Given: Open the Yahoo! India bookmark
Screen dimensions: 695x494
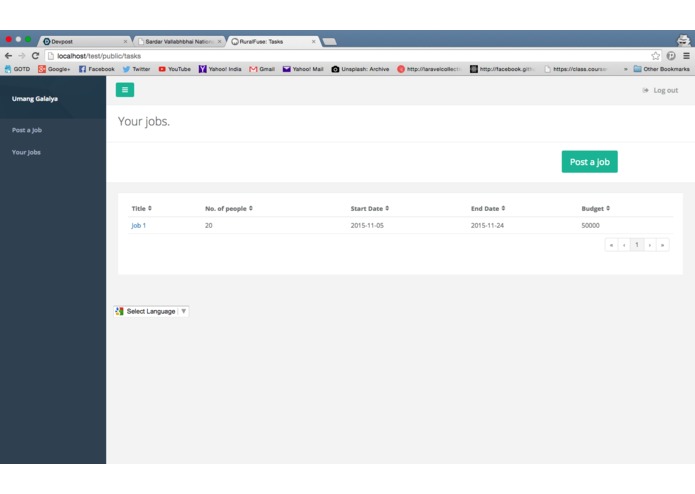Looking at the screenshot, I should (220, 69).
